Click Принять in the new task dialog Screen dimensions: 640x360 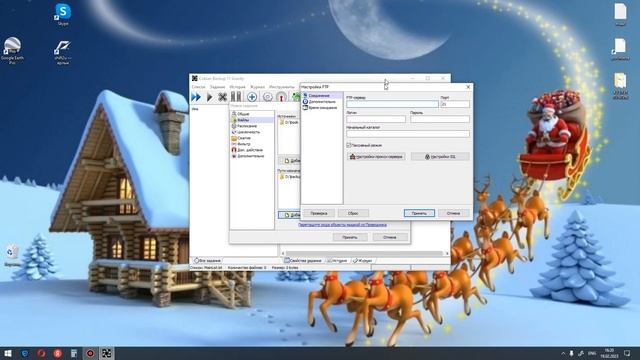350,237
